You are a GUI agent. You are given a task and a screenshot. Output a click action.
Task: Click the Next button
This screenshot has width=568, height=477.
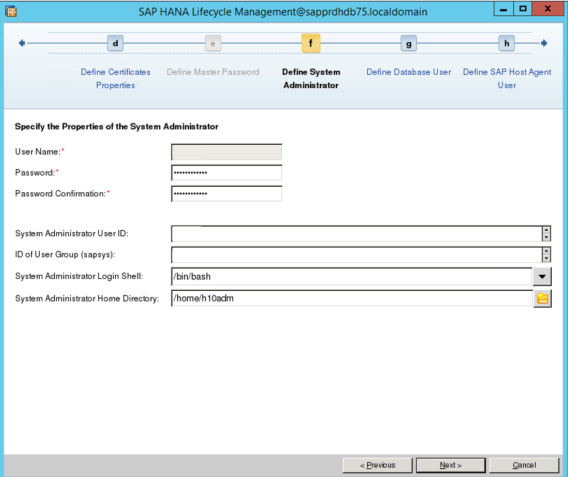pos(451,465)
